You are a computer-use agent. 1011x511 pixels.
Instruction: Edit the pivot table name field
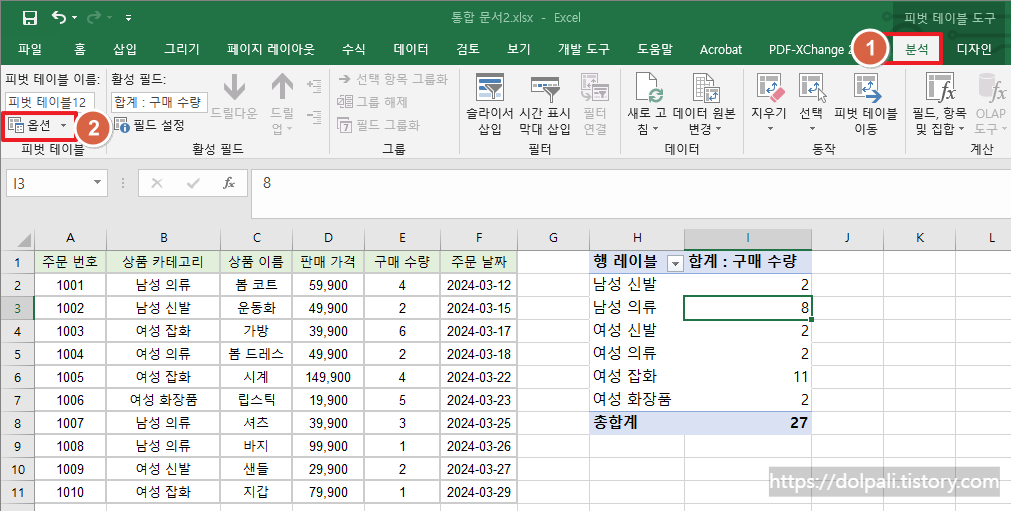(50, 102)
